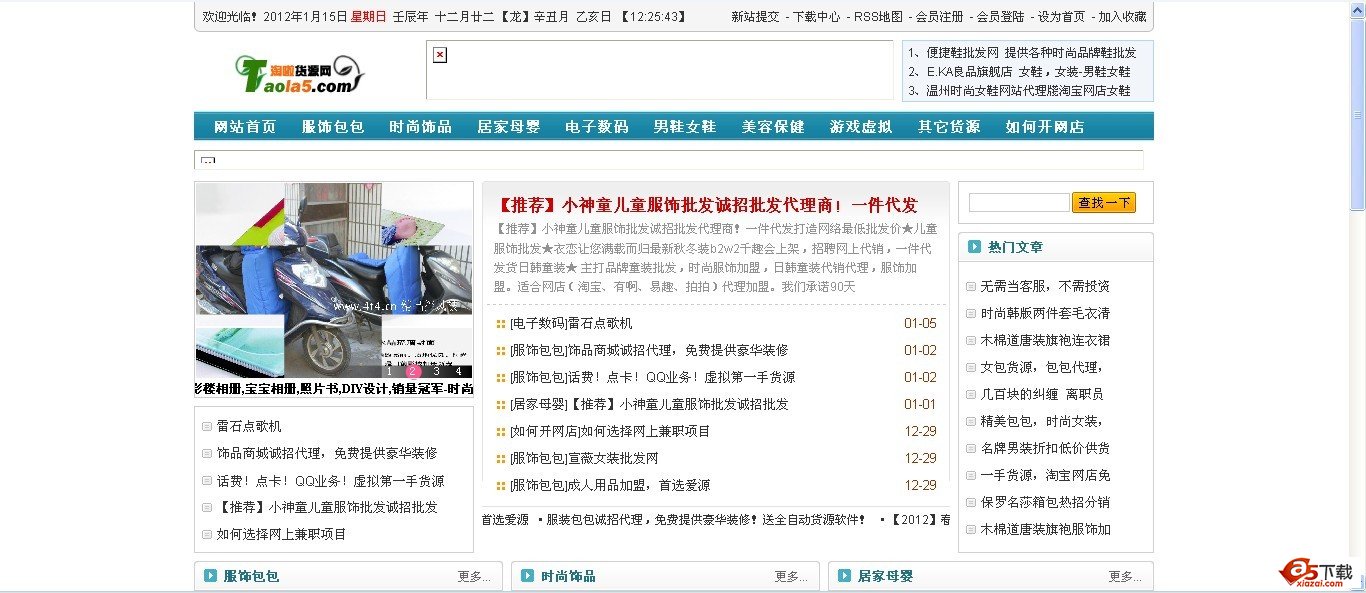The width and height of the screenshot is (1366, 593).
Task: Open the red 【推荐】小神童 headline
Action: coord(706,205)
